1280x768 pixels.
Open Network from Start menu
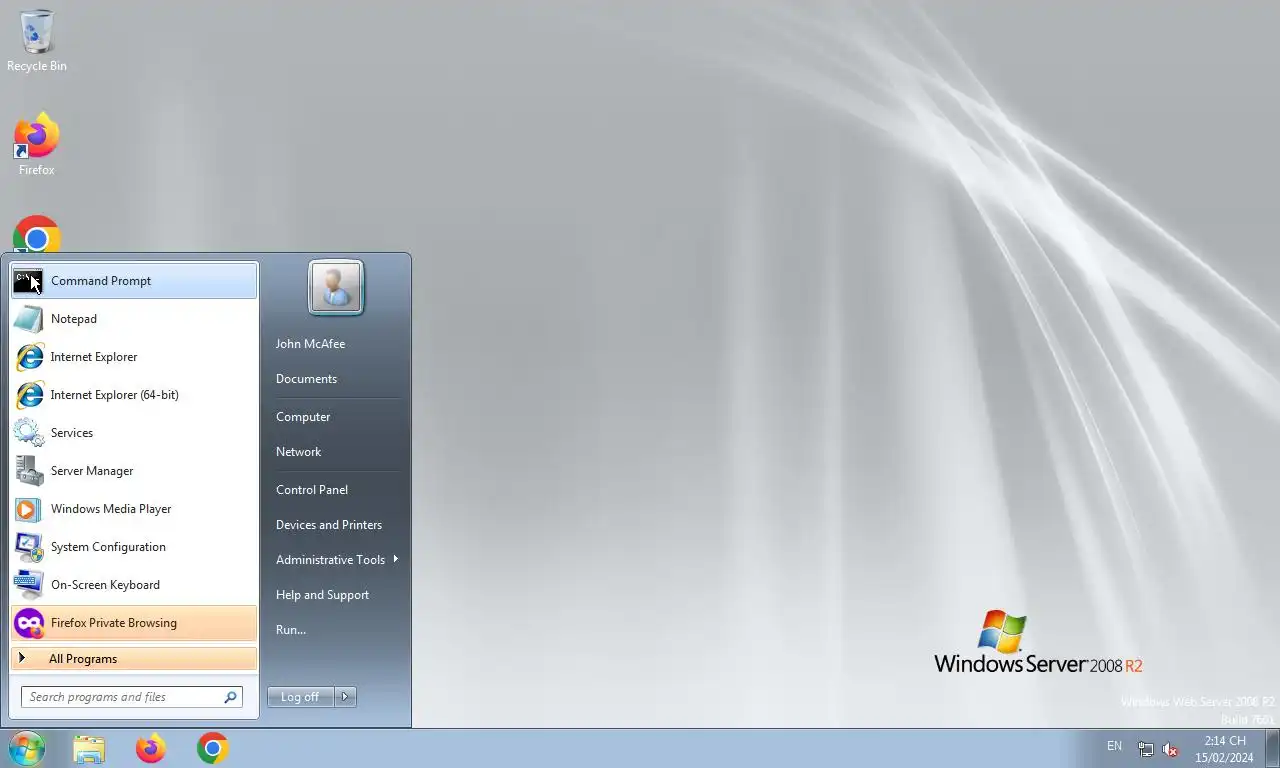[298, 452]
